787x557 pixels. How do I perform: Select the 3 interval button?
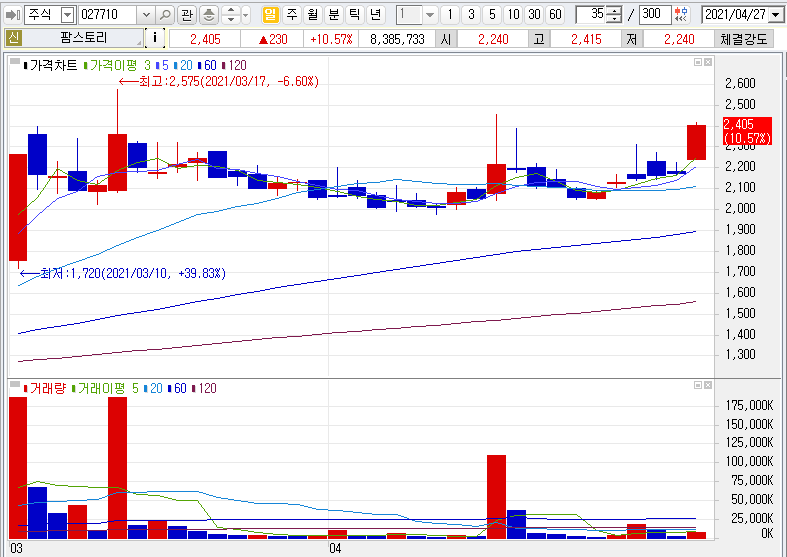pos(471,15)
